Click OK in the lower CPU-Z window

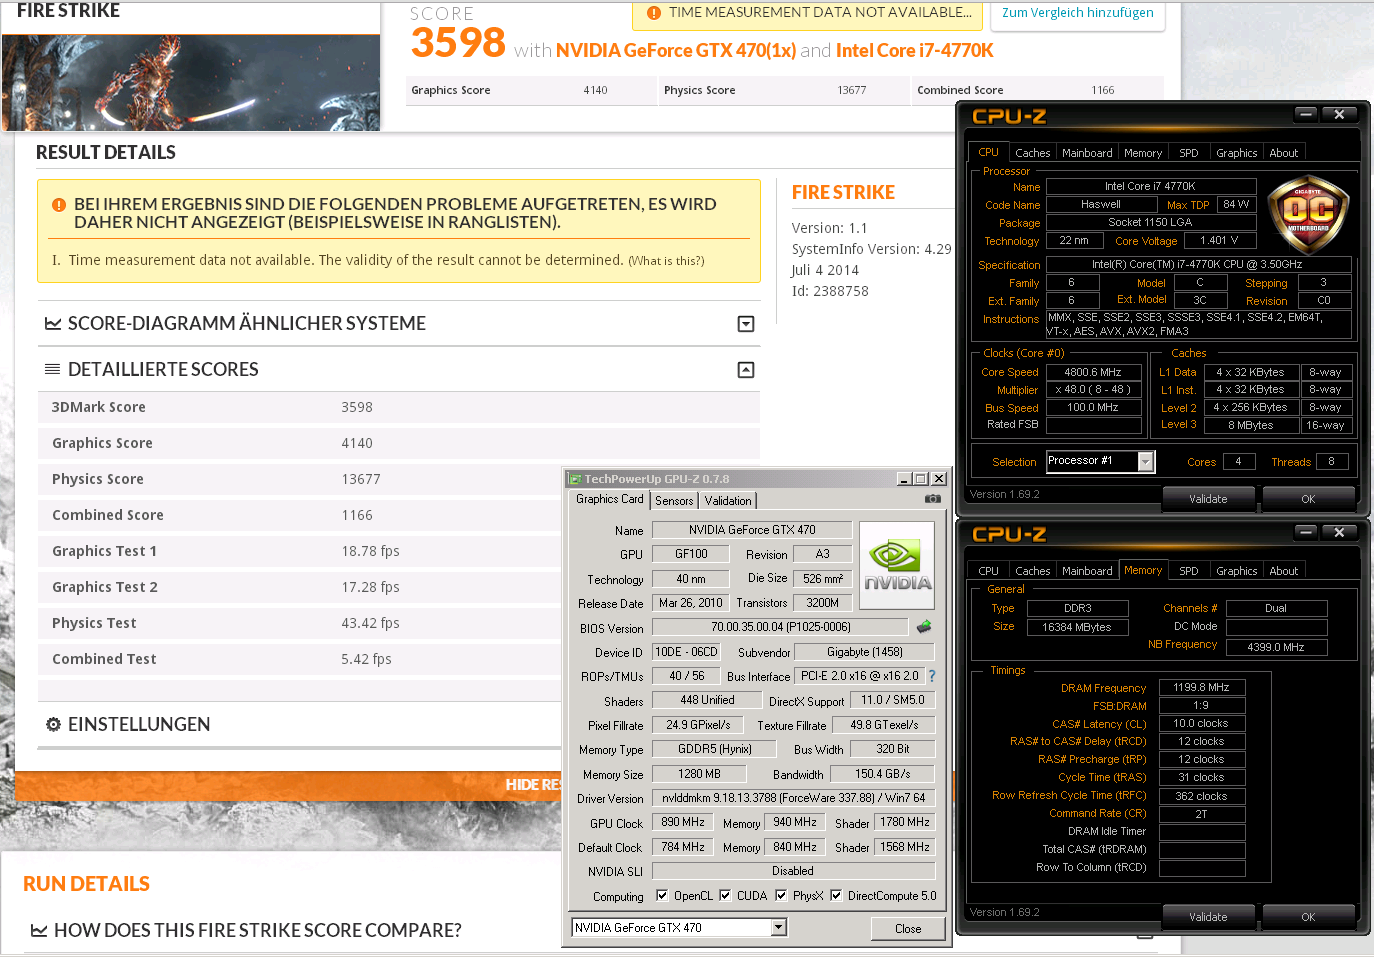(x=1308, y=917)
